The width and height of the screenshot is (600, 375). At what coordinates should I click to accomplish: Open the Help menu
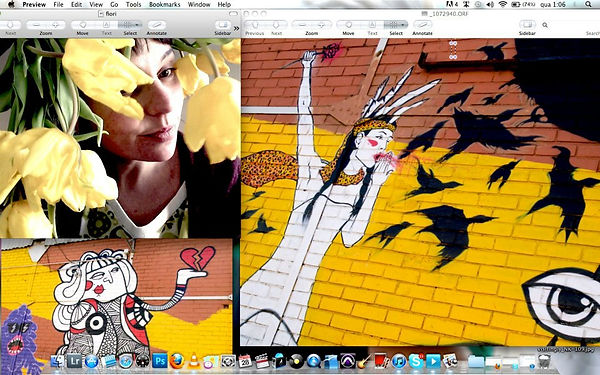tap(224, 4)
